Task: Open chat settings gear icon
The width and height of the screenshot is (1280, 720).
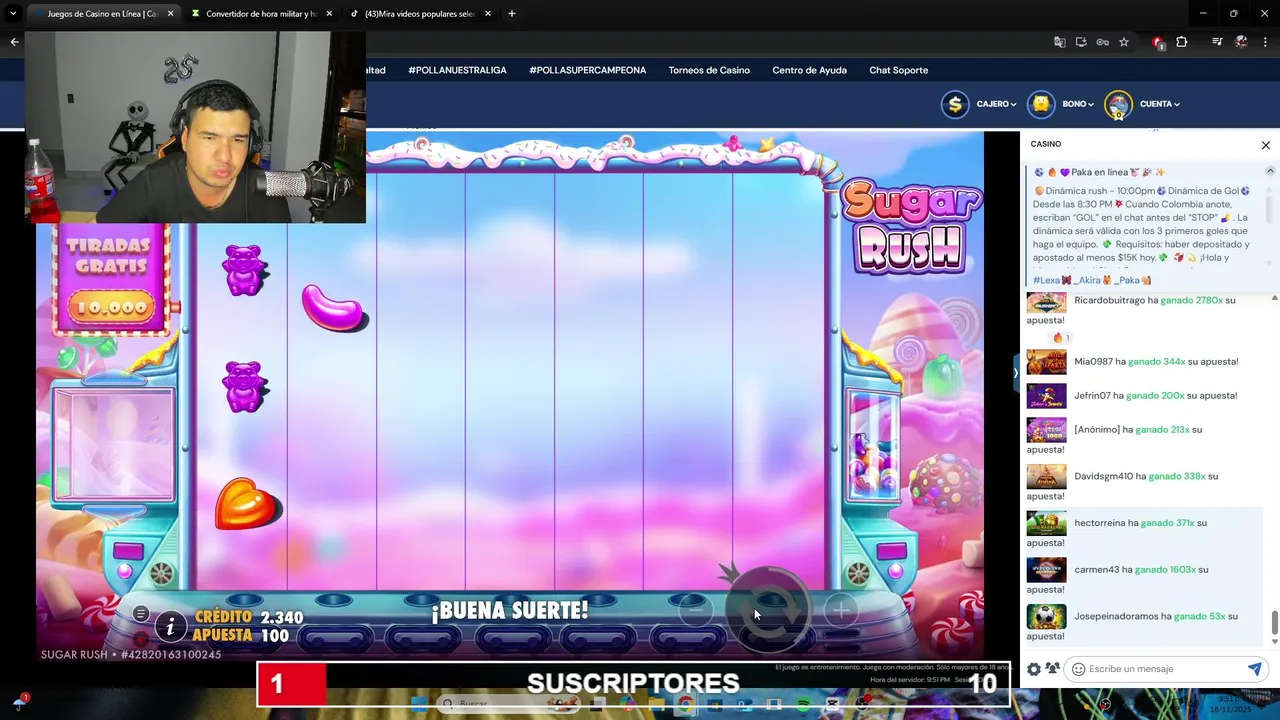Action: tap(1034, 669)
